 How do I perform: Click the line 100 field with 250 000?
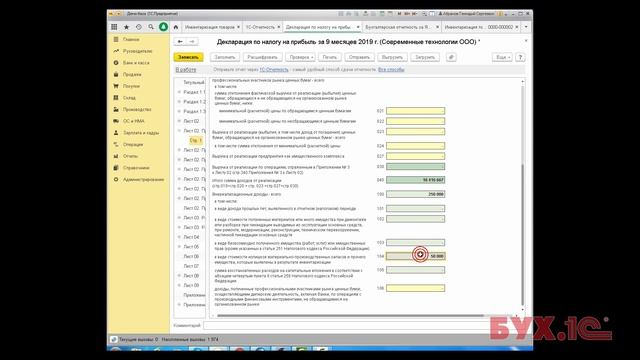click(416, 194)
